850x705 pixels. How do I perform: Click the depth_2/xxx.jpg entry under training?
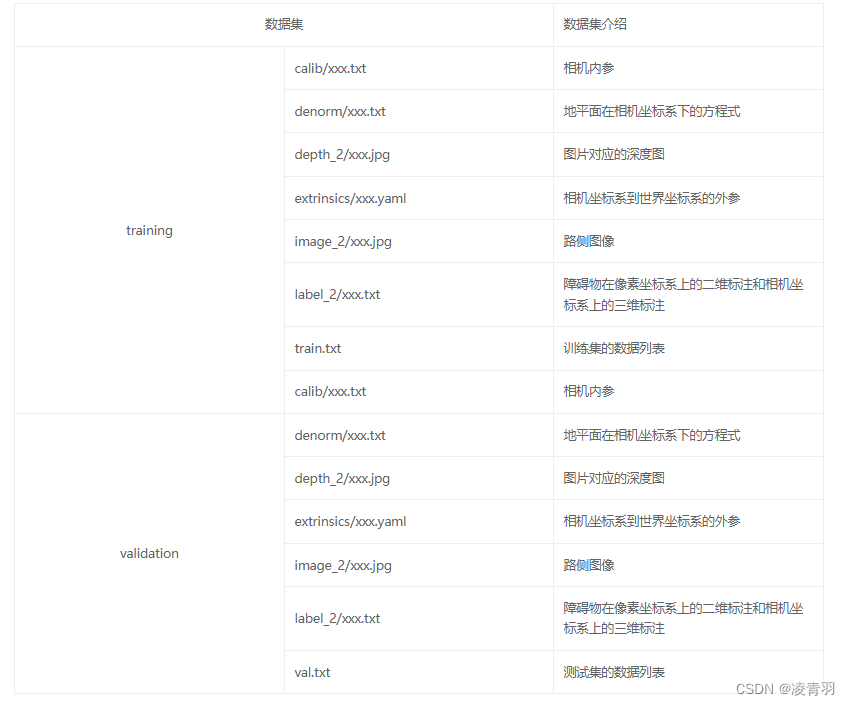pyautogui.click(x=339, y=154)
